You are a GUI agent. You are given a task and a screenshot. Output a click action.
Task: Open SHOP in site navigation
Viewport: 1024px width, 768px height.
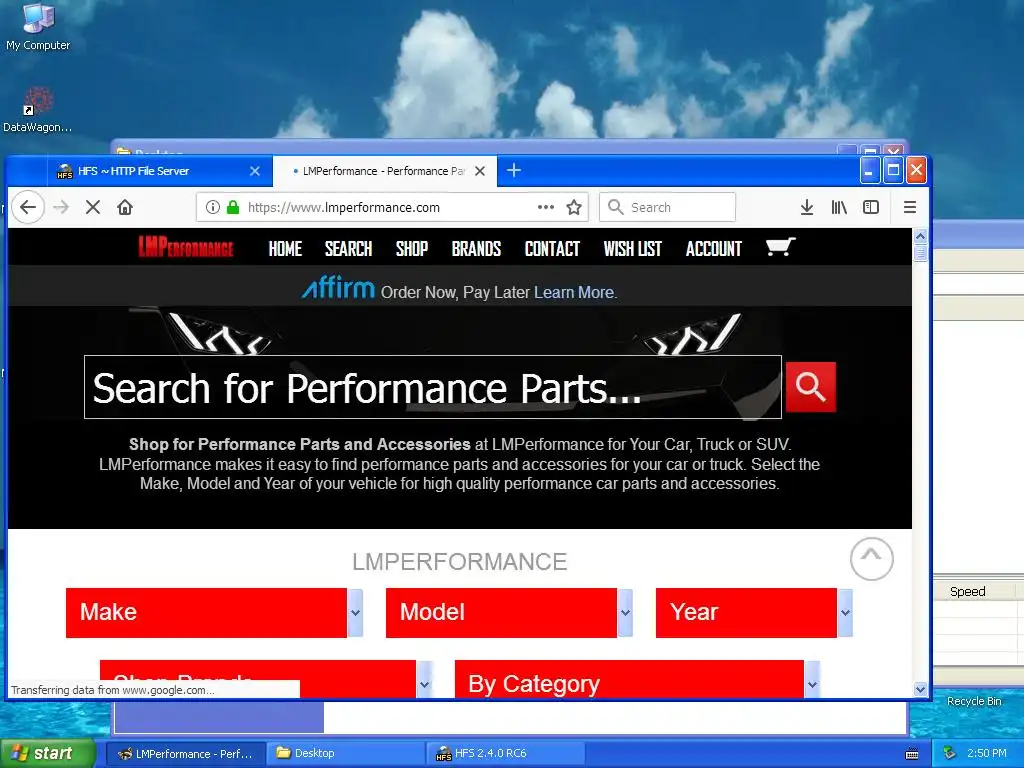click(x=411, y=249)
